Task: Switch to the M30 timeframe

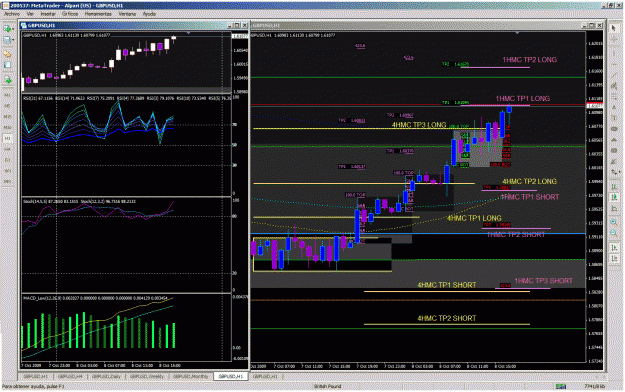Action: click(x=8, y=127)
